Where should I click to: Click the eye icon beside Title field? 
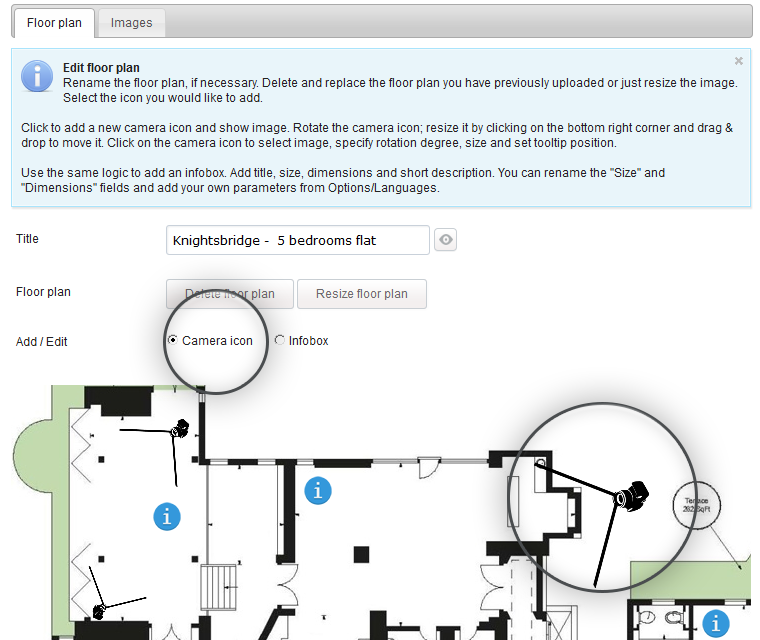[445, 240]
